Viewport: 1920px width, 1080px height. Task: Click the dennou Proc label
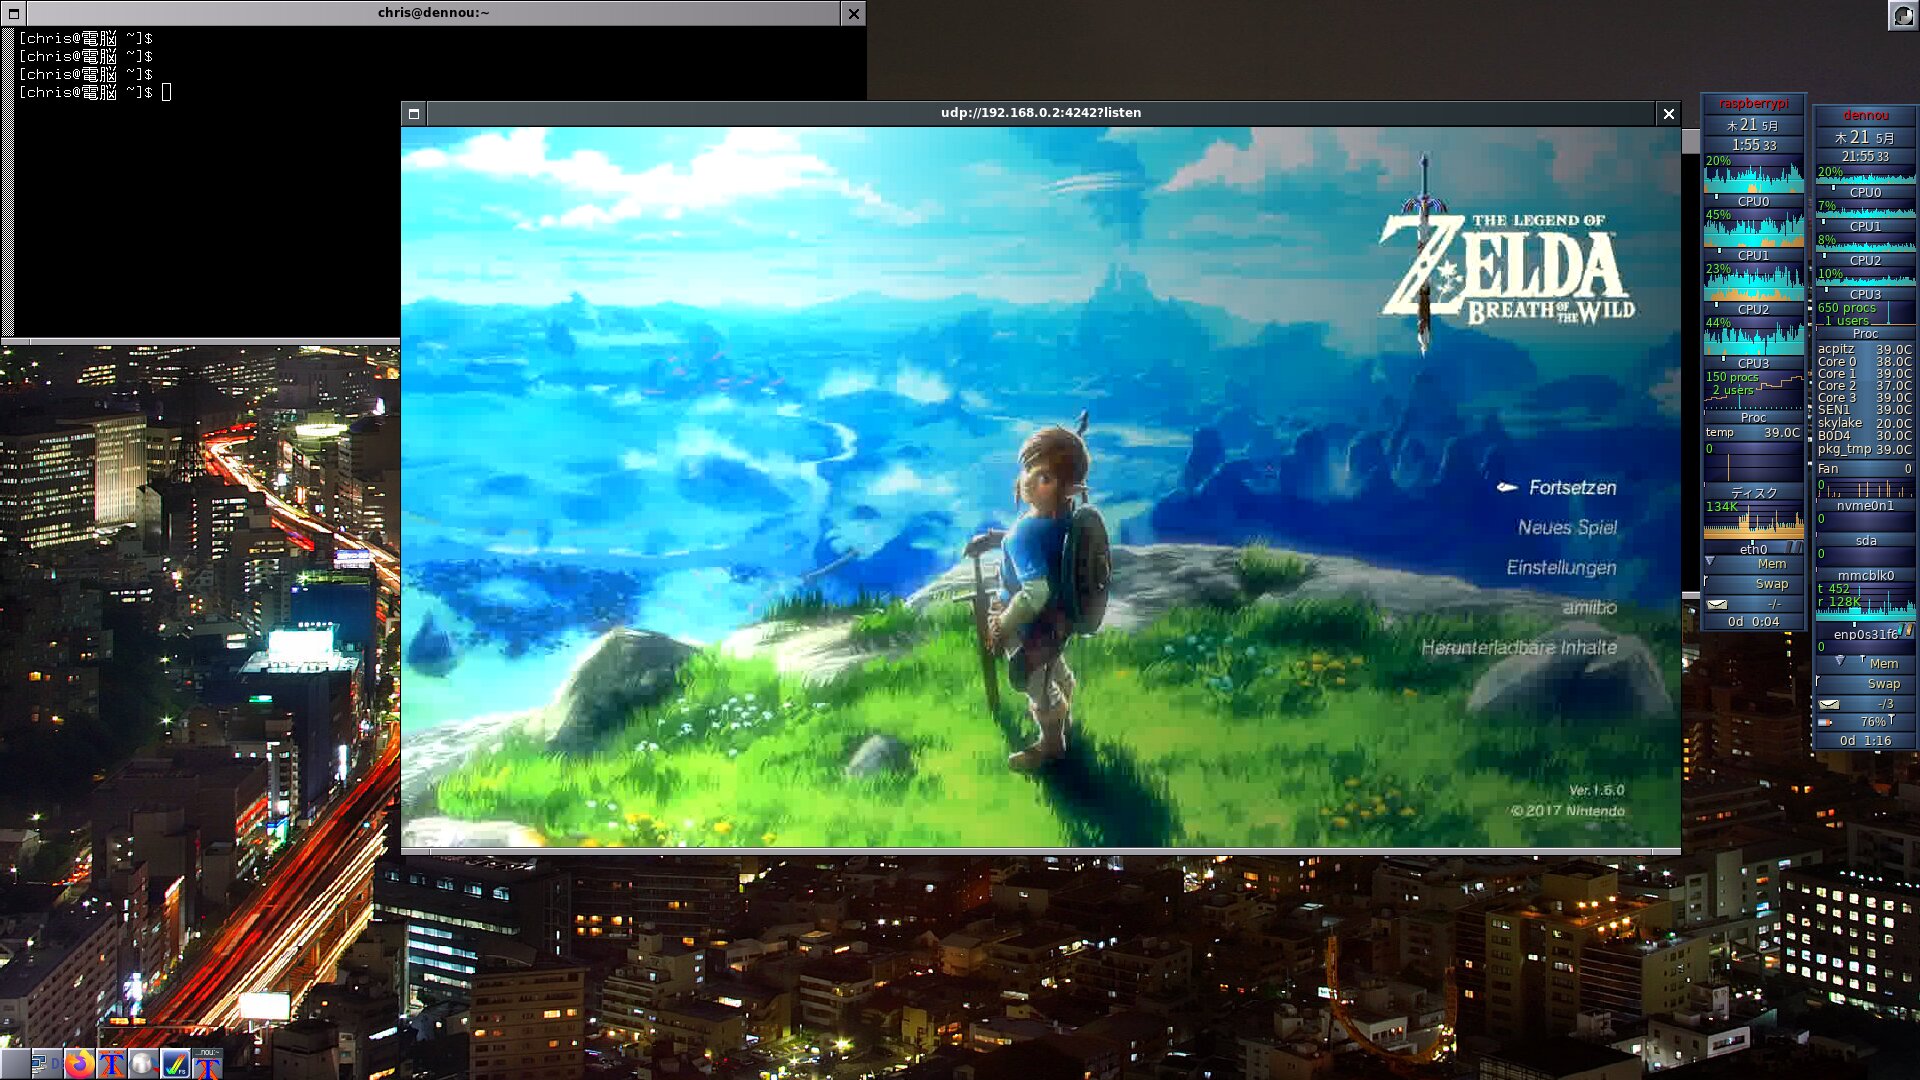pos(1866,333)
